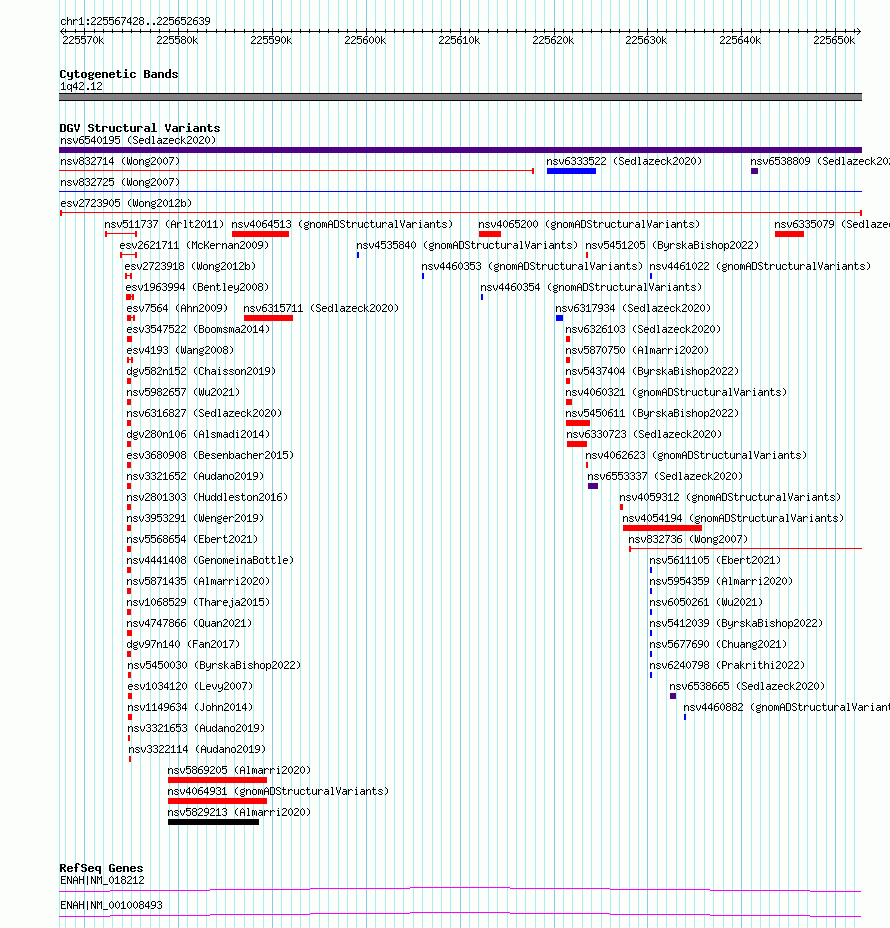Open nsv4461022 (gnomADStructuralVariants) entry
This screenshot has height=928, width=890.
pyautogui.click(x=760, y=266)
